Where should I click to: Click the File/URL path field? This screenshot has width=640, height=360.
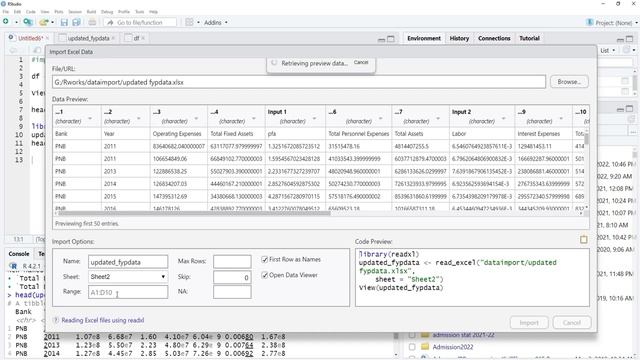tap(299, 82)
